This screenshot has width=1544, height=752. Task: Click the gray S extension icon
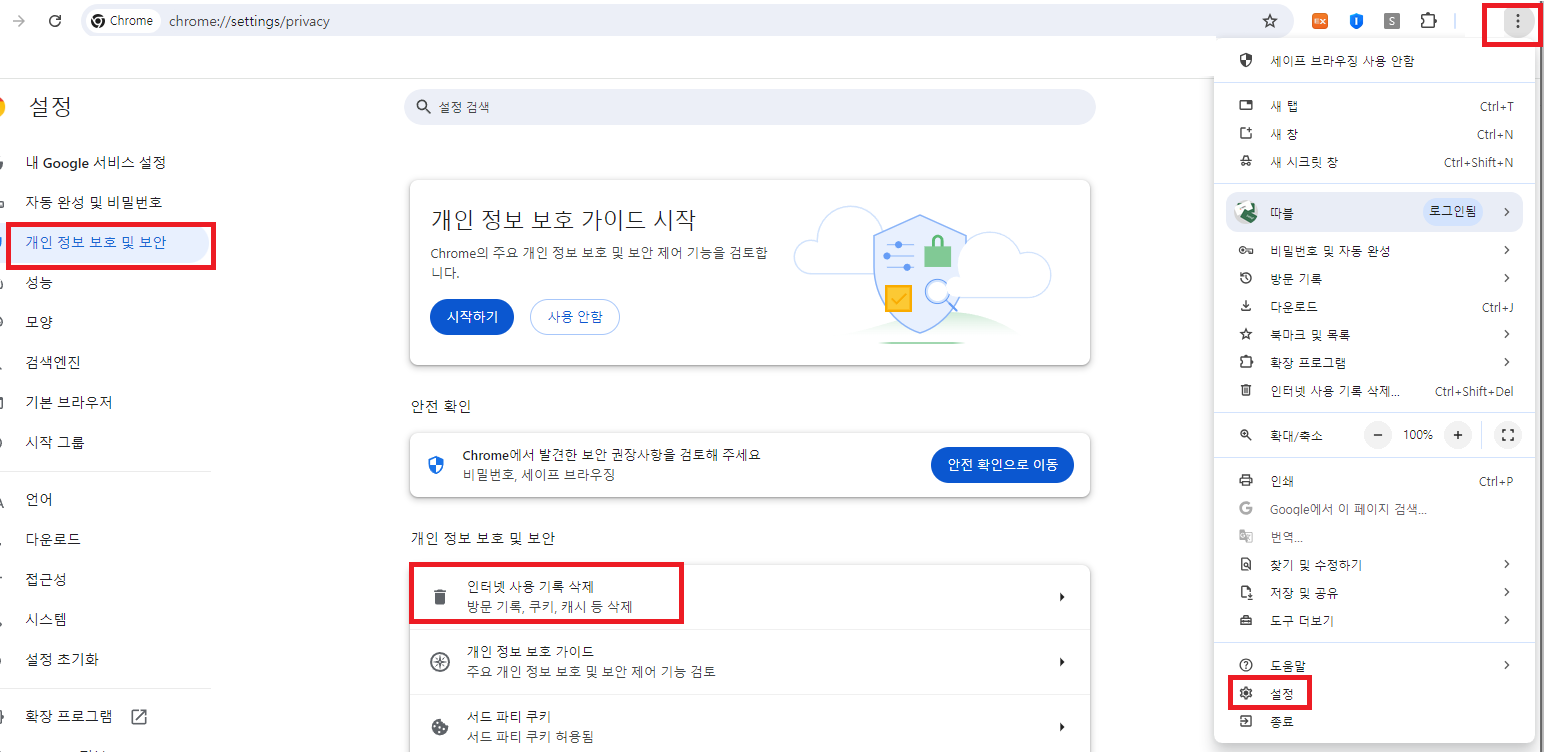tap(1392, 21)
